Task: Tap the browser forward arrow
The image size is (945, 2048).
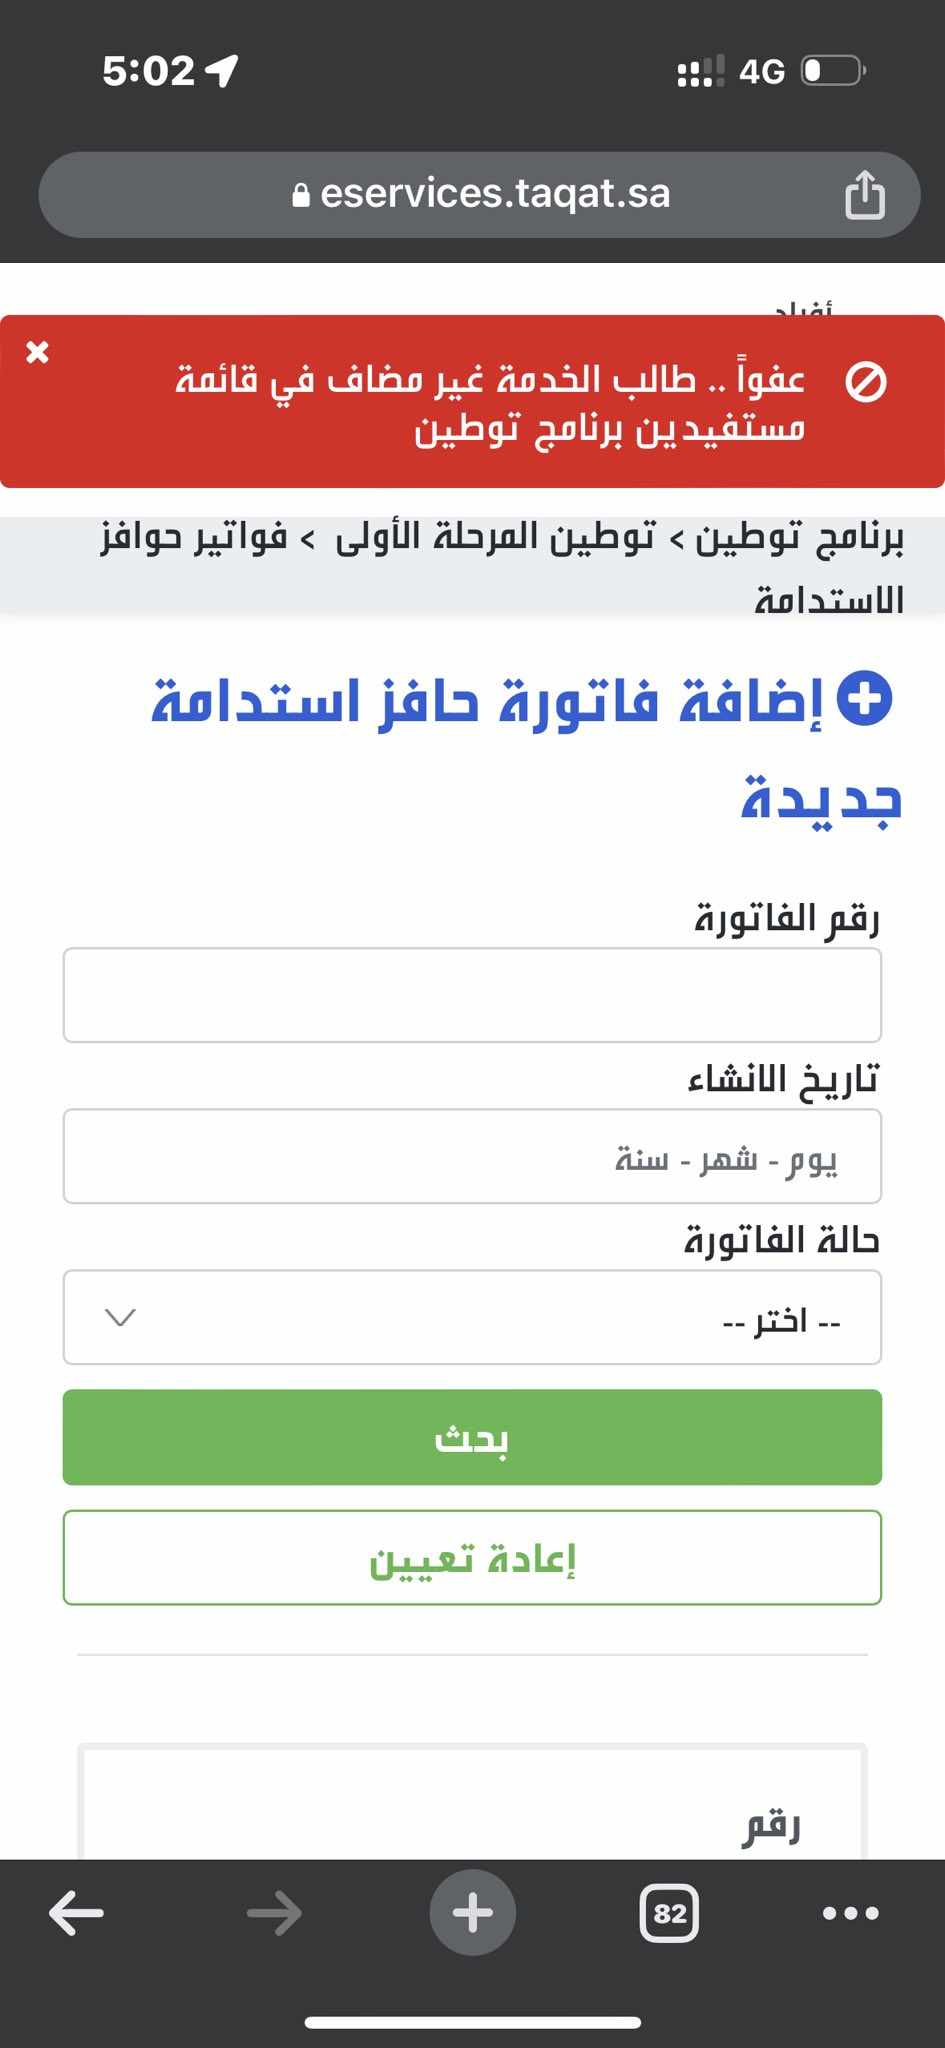Action: (x=274, y=1913)
